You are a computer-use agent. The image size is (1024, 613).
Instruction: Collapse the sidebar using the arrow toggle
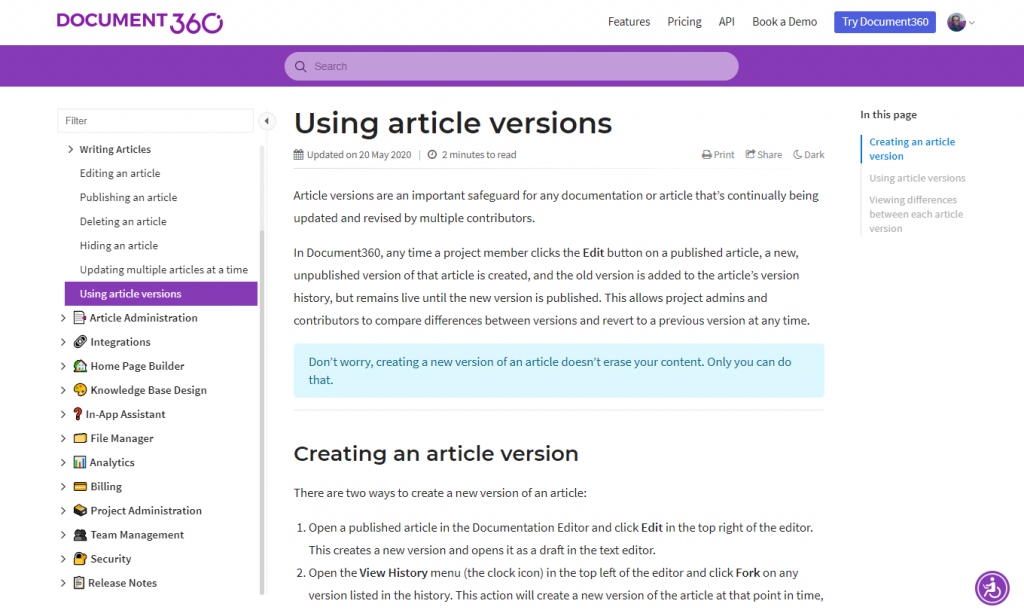[x=267, y=120]
